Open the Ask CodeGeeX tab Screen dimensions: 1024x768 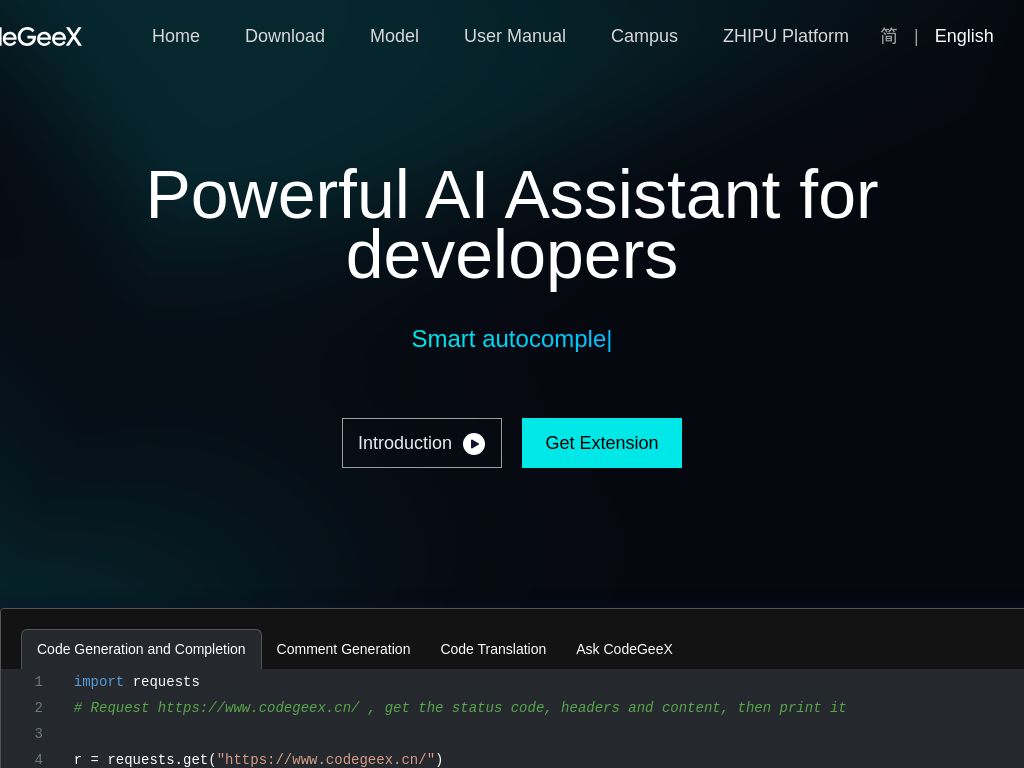point(624,649)
